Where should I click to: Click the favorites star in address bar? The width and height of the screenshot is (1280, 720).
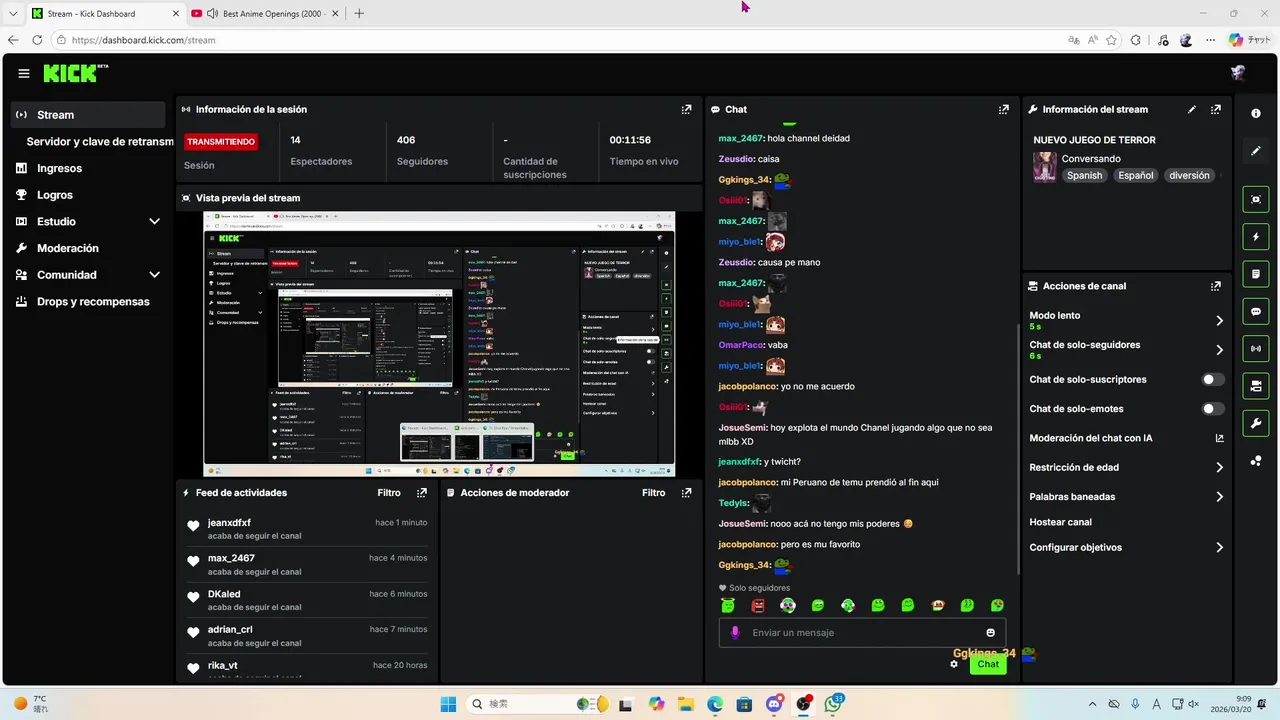click(1111, 40)
